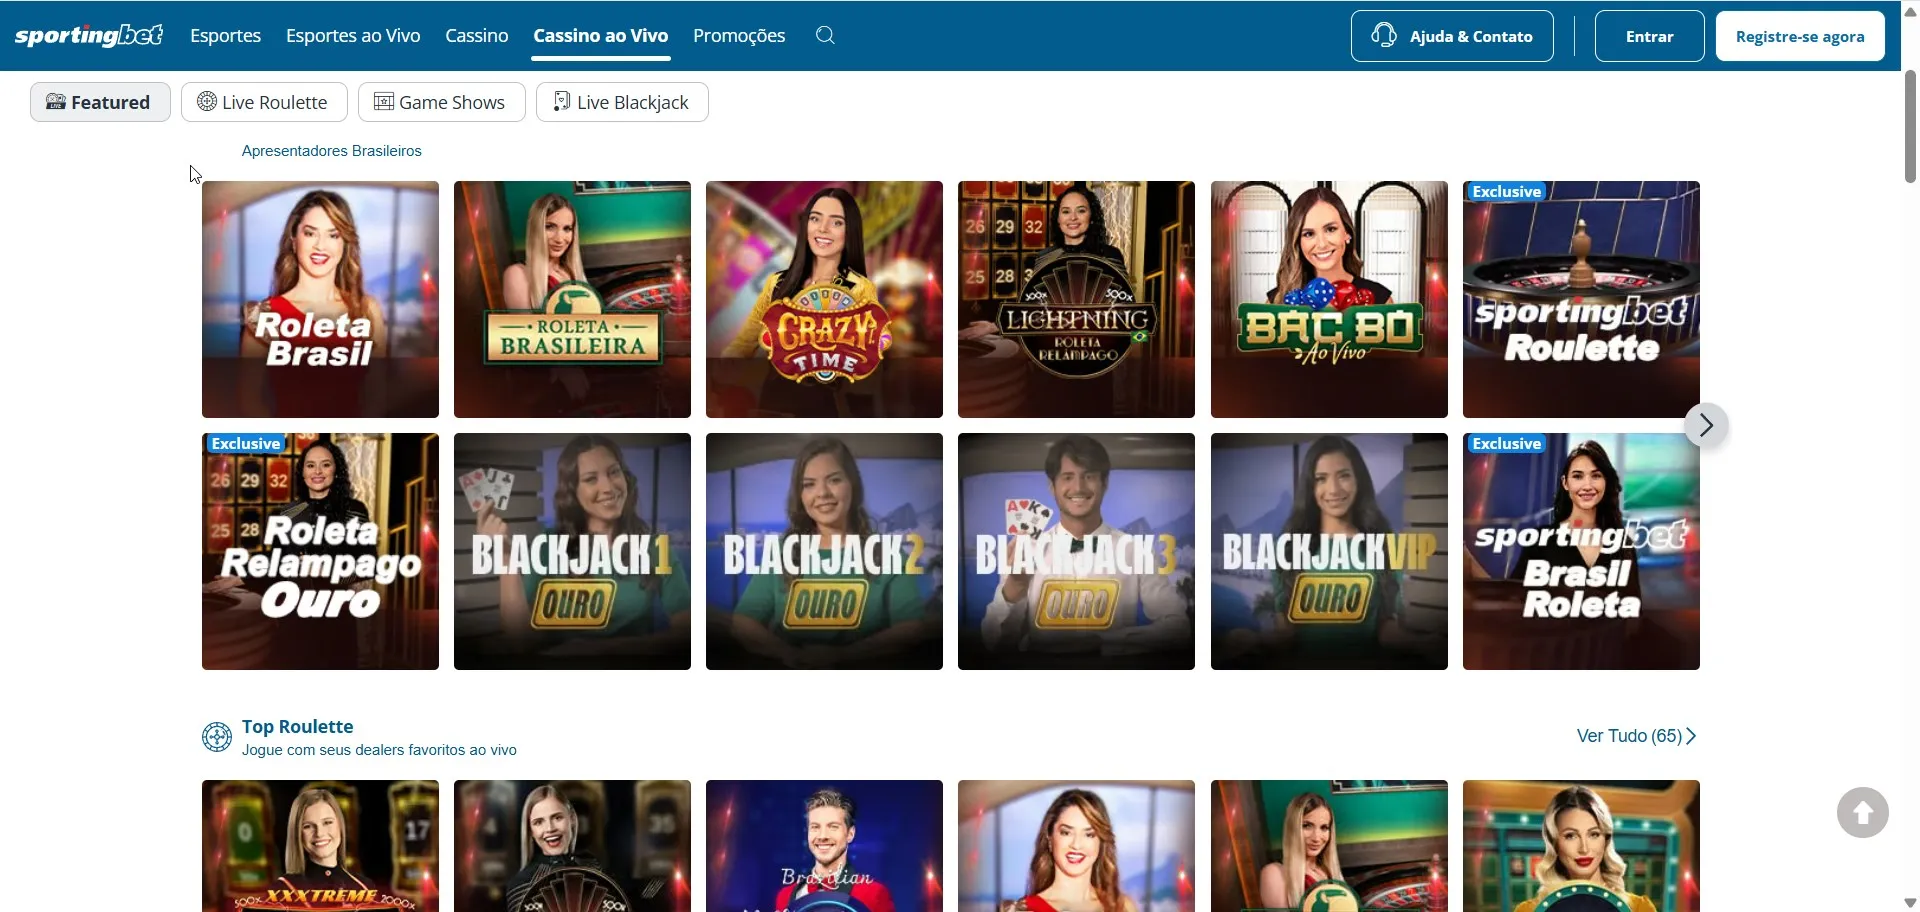
Task: Open the Live Blackjack category
Action: point(622,102)
